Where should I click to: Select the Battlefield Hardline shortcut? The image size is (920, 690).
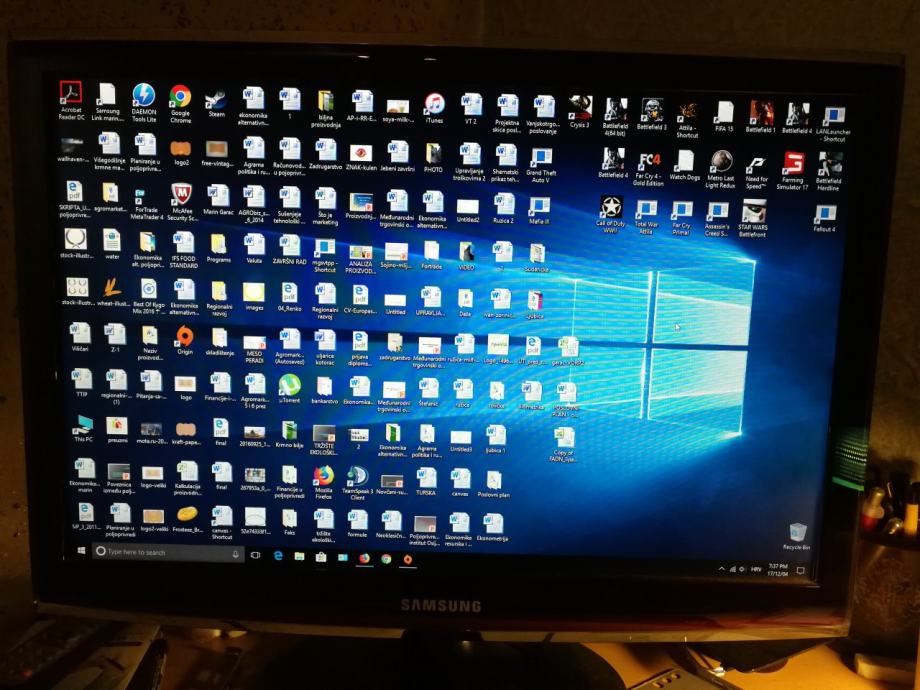(x=828, y=171)
